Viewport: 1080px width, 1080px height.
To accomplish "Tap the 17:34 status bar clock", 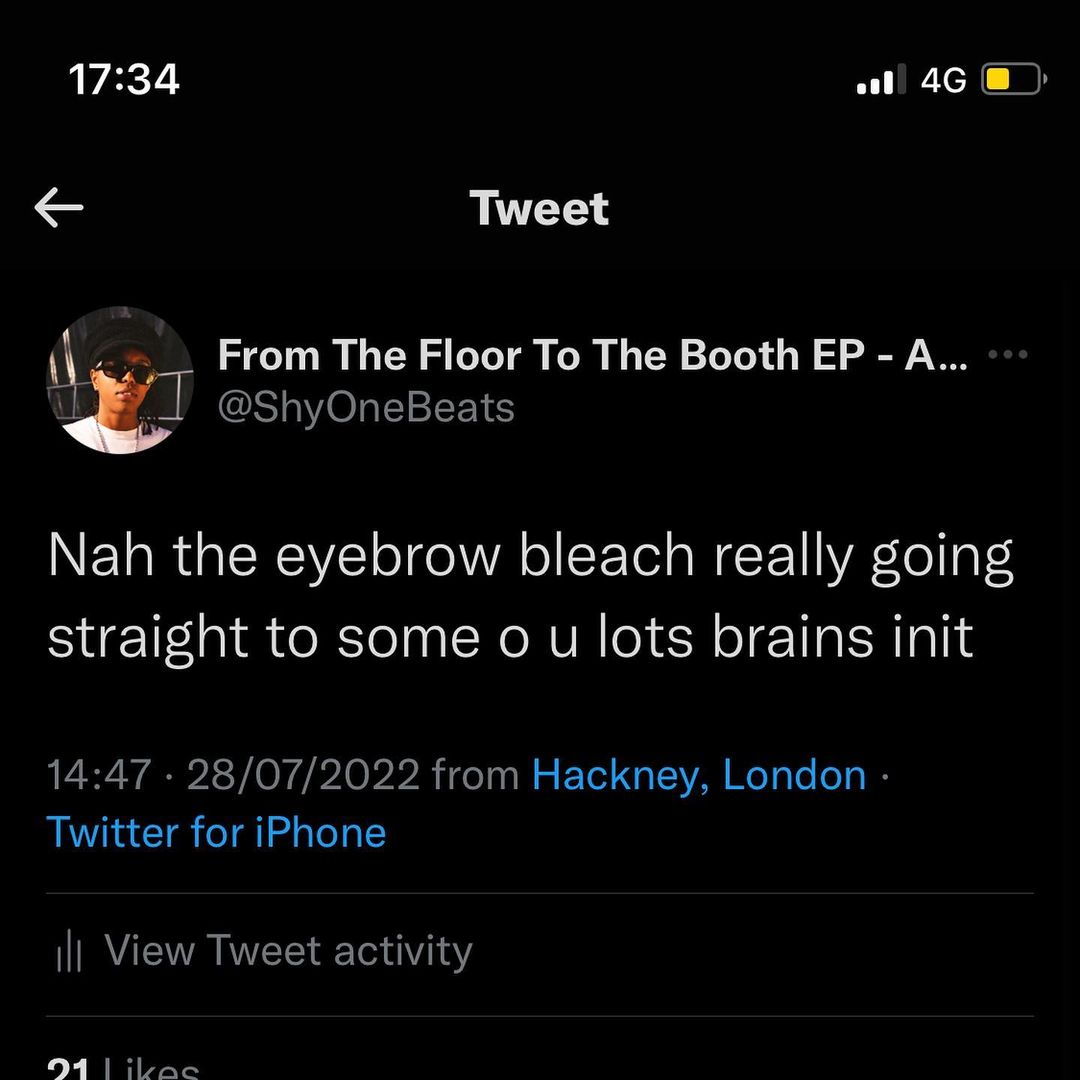I will 125,79.
